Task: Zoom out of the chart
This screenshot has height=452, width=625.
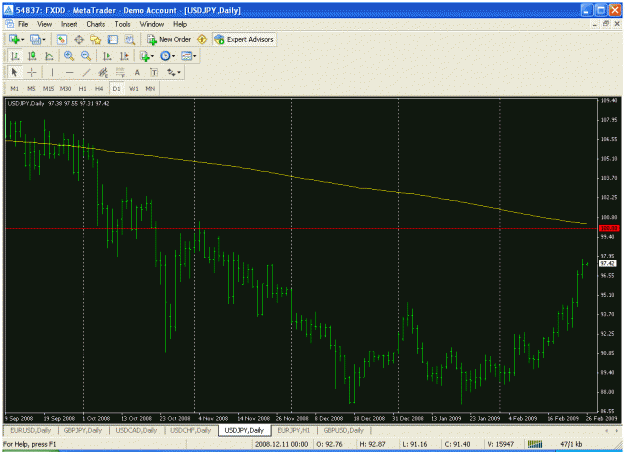Action: tap(86, 56)
